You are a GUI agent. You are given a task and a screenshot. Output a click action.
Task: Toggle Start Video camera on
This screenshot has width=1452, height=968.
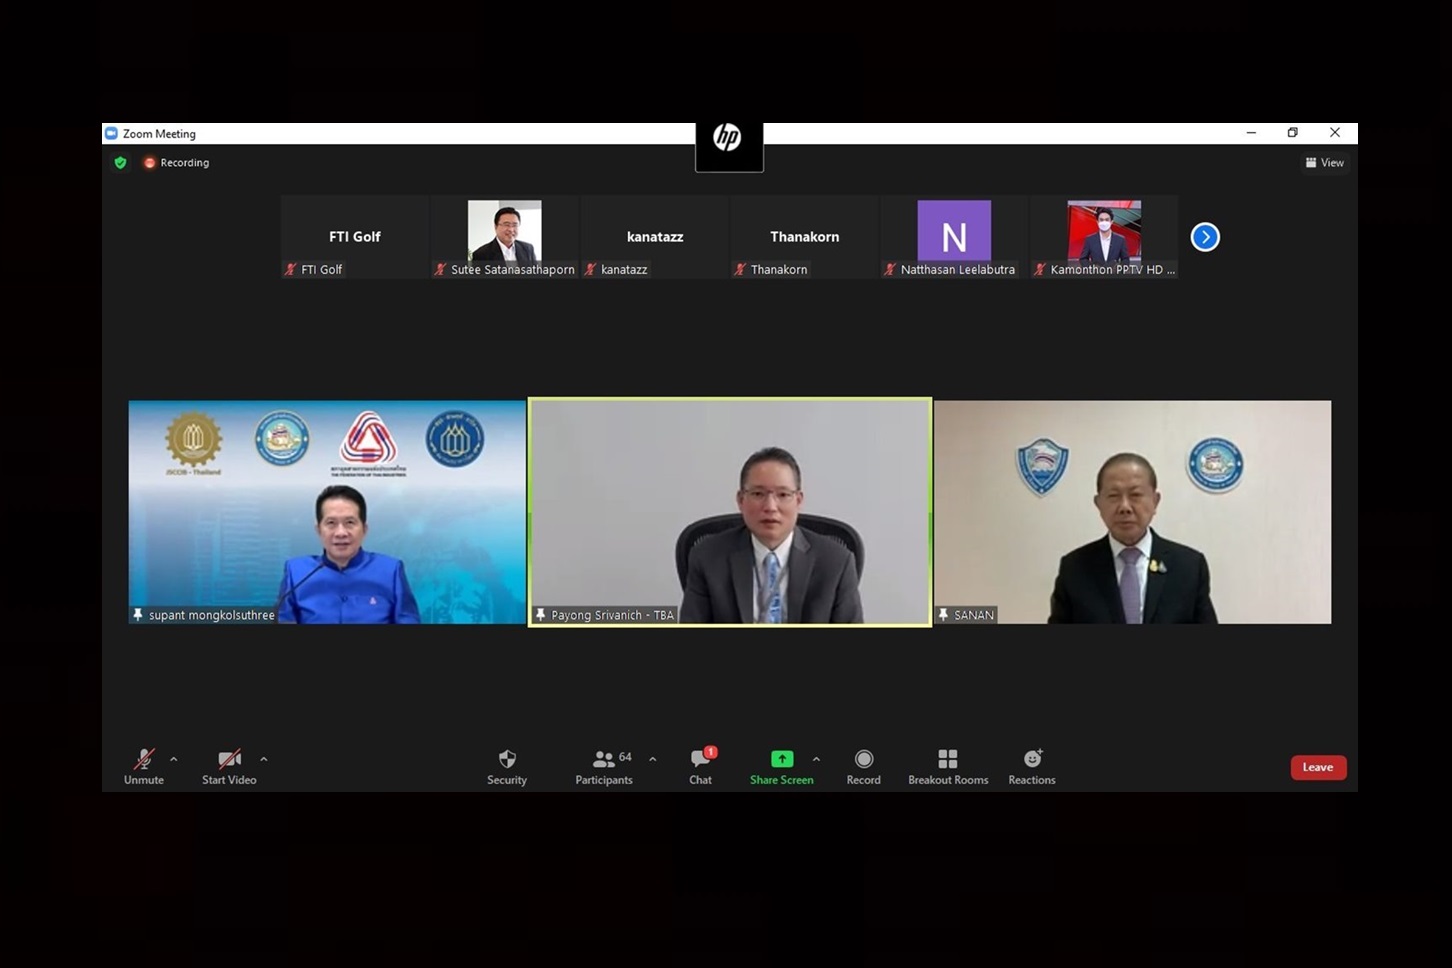229,766
